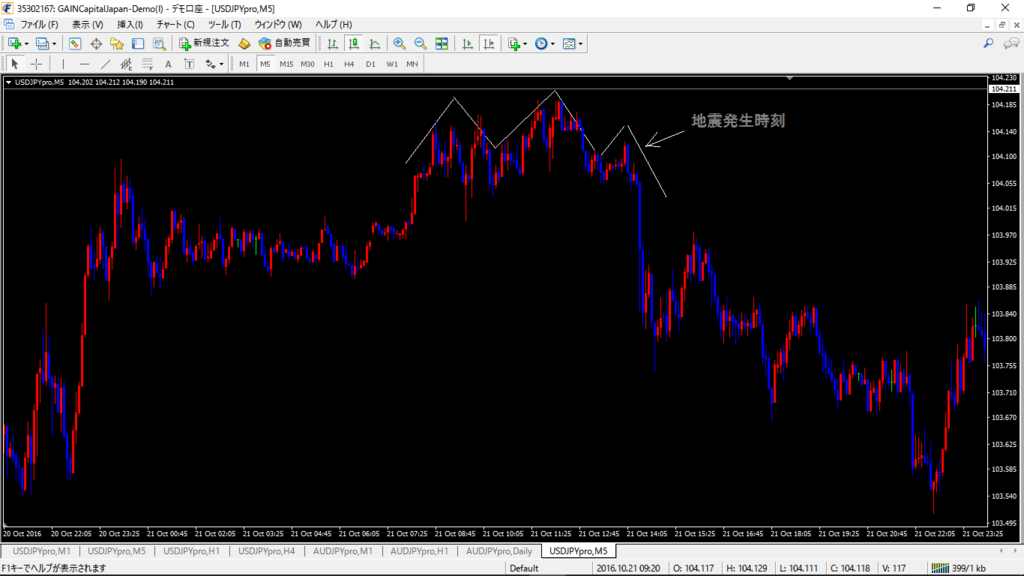Switch to the AUDJPYpro,Daily chart tab
The height and width of the screenshot is (576, 1024).
click(x=499, y=551)
